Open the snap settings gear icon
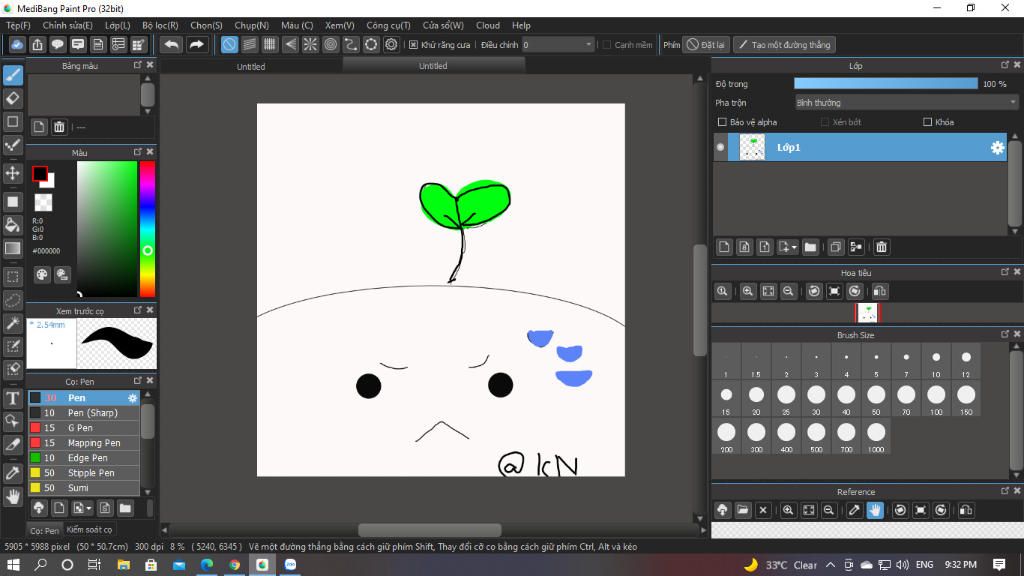 [391, 44]
